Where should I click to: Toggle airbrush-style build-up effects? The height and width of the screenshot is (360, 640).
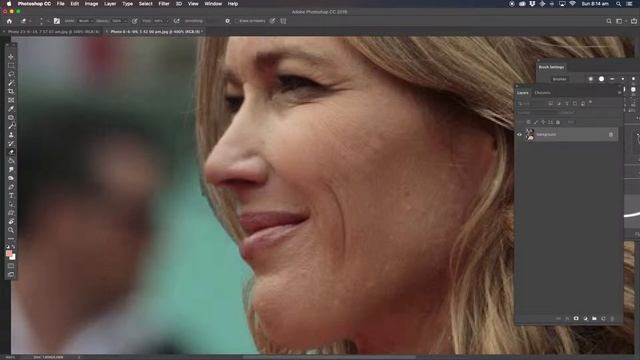coord(176,21)
